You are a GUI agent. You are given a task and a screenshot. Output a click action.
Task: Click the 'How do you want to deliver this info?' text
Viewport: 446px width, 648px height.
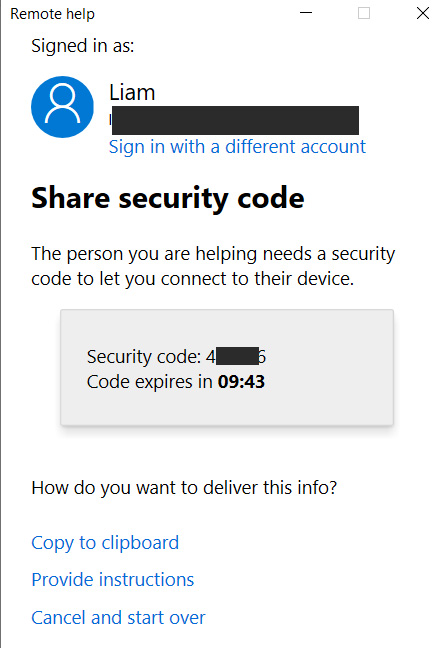tap(184, 488)
